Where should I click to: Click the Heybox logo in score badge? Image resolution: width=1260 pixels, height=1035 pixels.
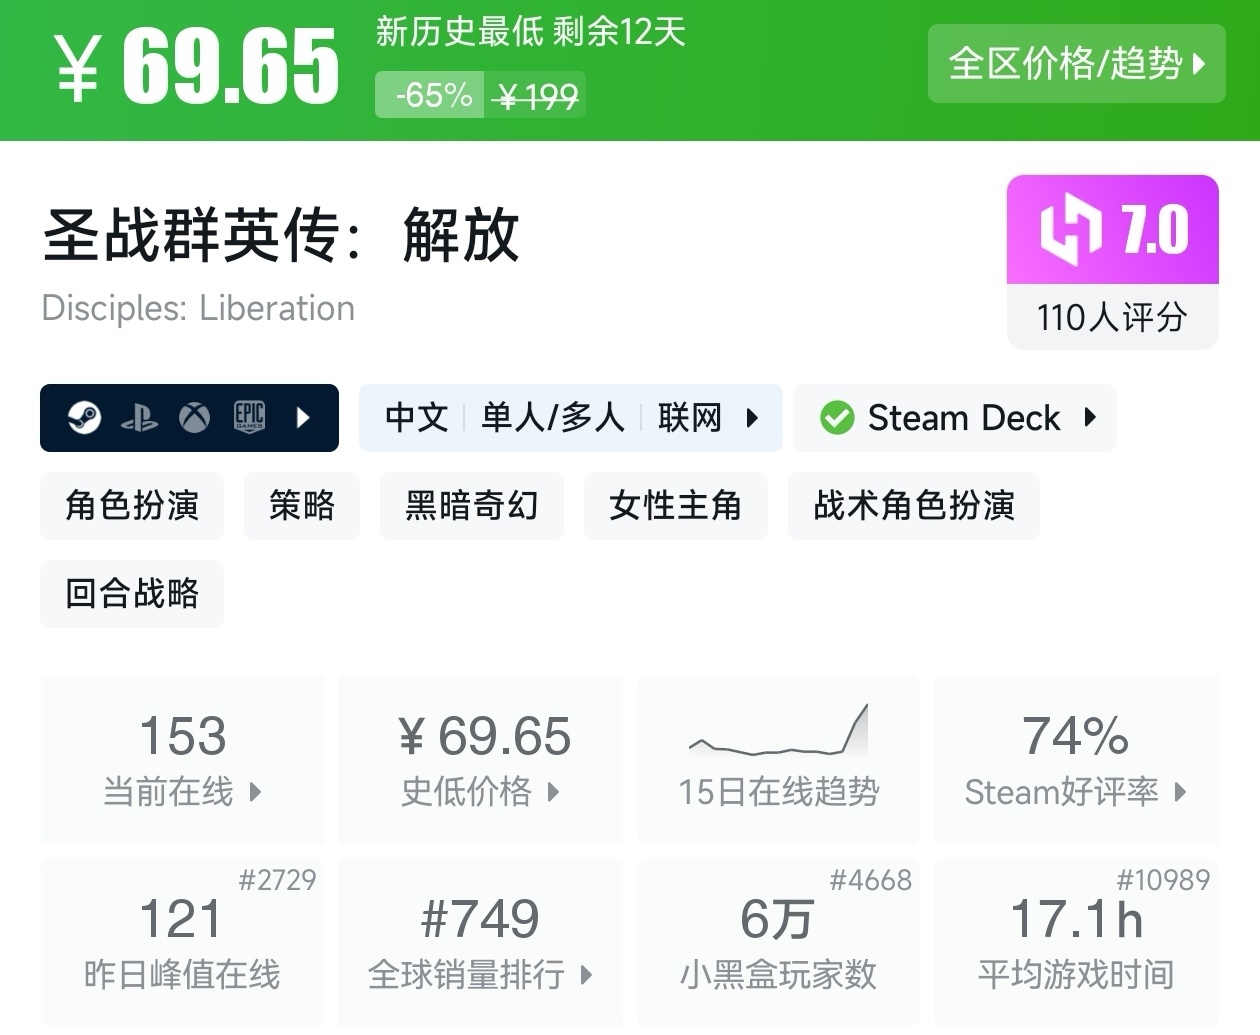1071,231
